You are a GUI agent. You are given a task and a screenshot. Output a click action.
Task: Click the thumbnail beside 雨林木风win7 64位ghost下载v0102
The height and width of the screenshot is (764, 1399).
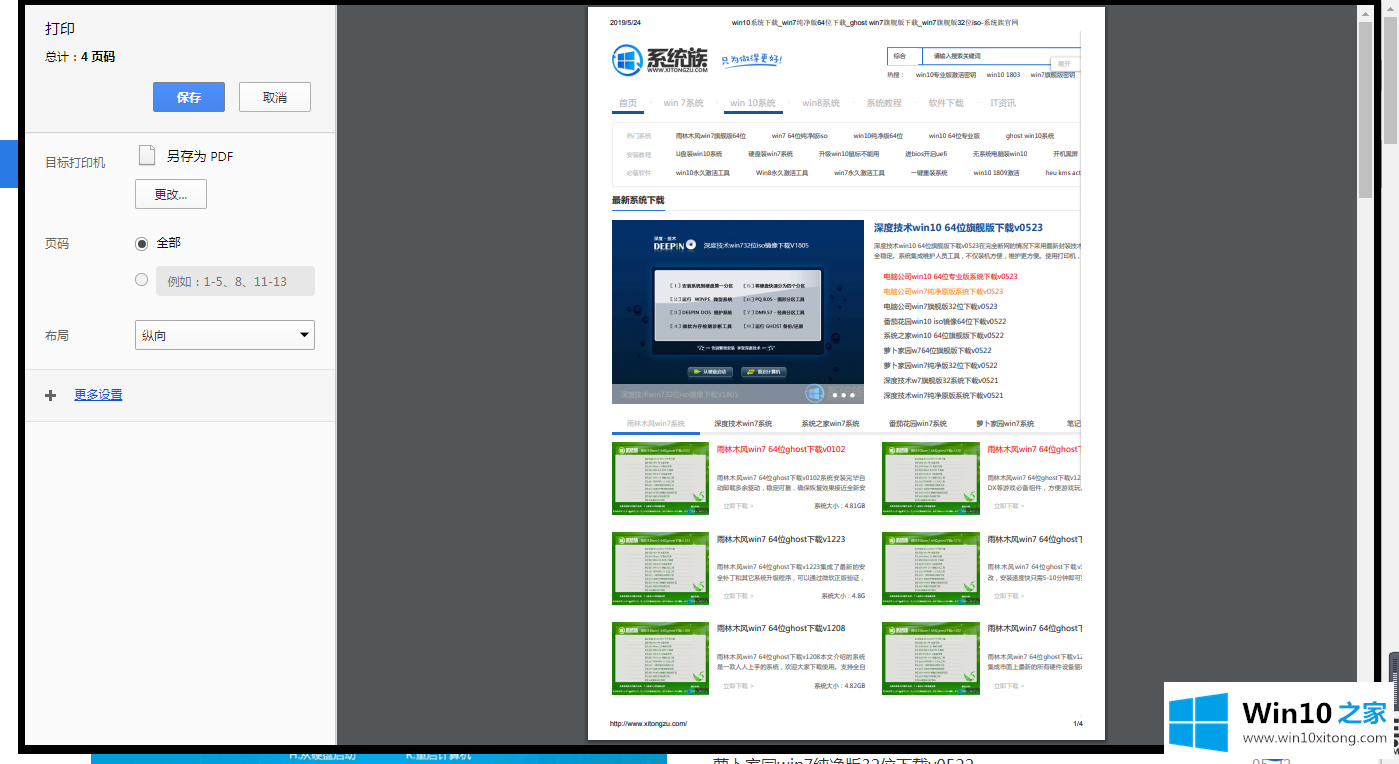660,478
